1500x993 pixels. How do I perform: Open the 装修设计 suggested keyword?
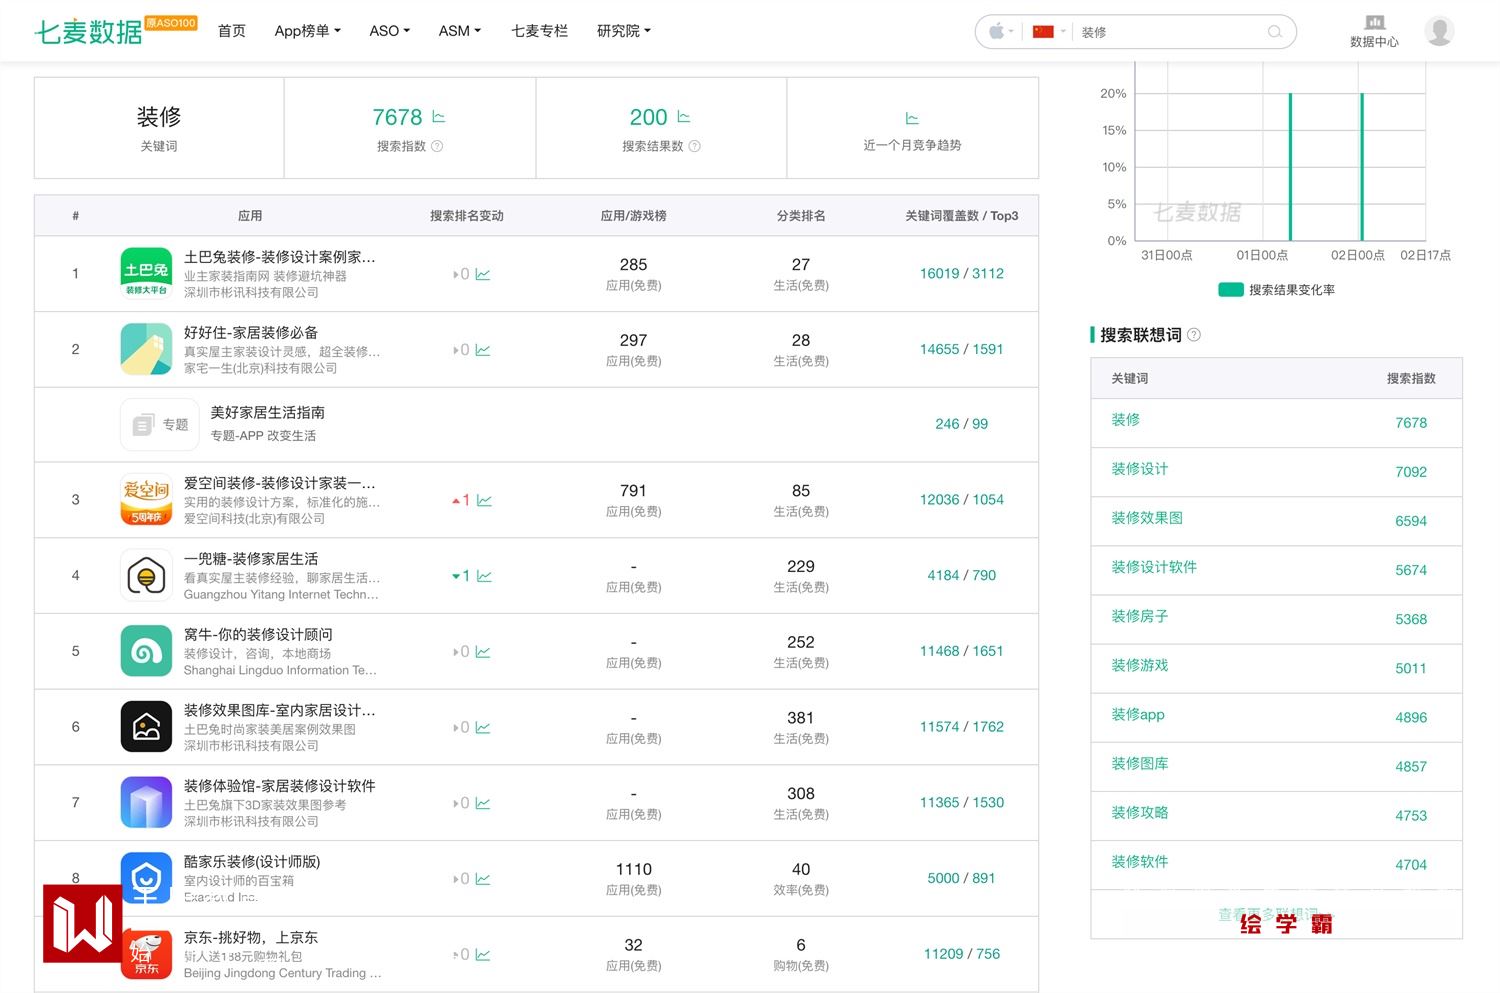(x=1140, y=469)
